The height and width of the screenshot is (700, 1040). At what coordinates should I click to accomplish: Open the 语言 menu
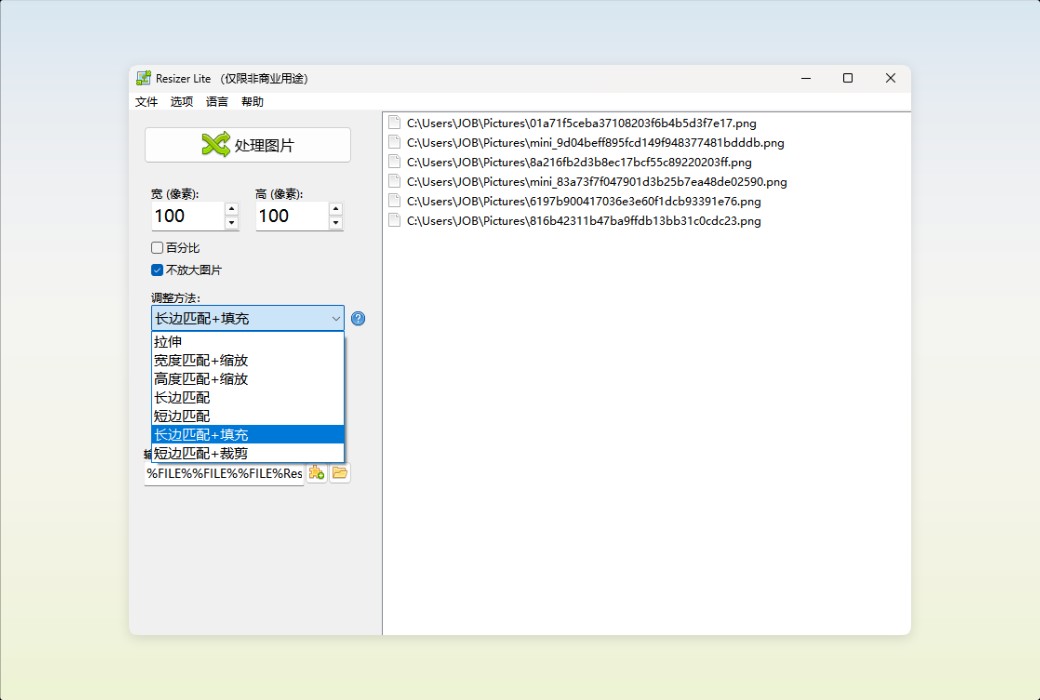(217, 101)
